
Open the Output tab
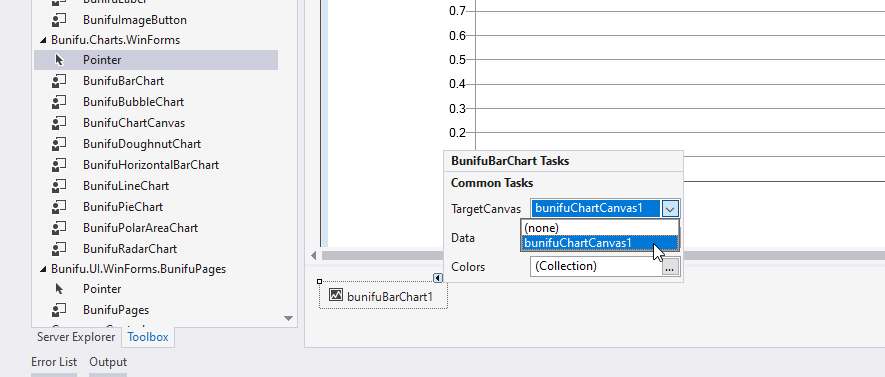pyautogui.click(x=108, y=362)
